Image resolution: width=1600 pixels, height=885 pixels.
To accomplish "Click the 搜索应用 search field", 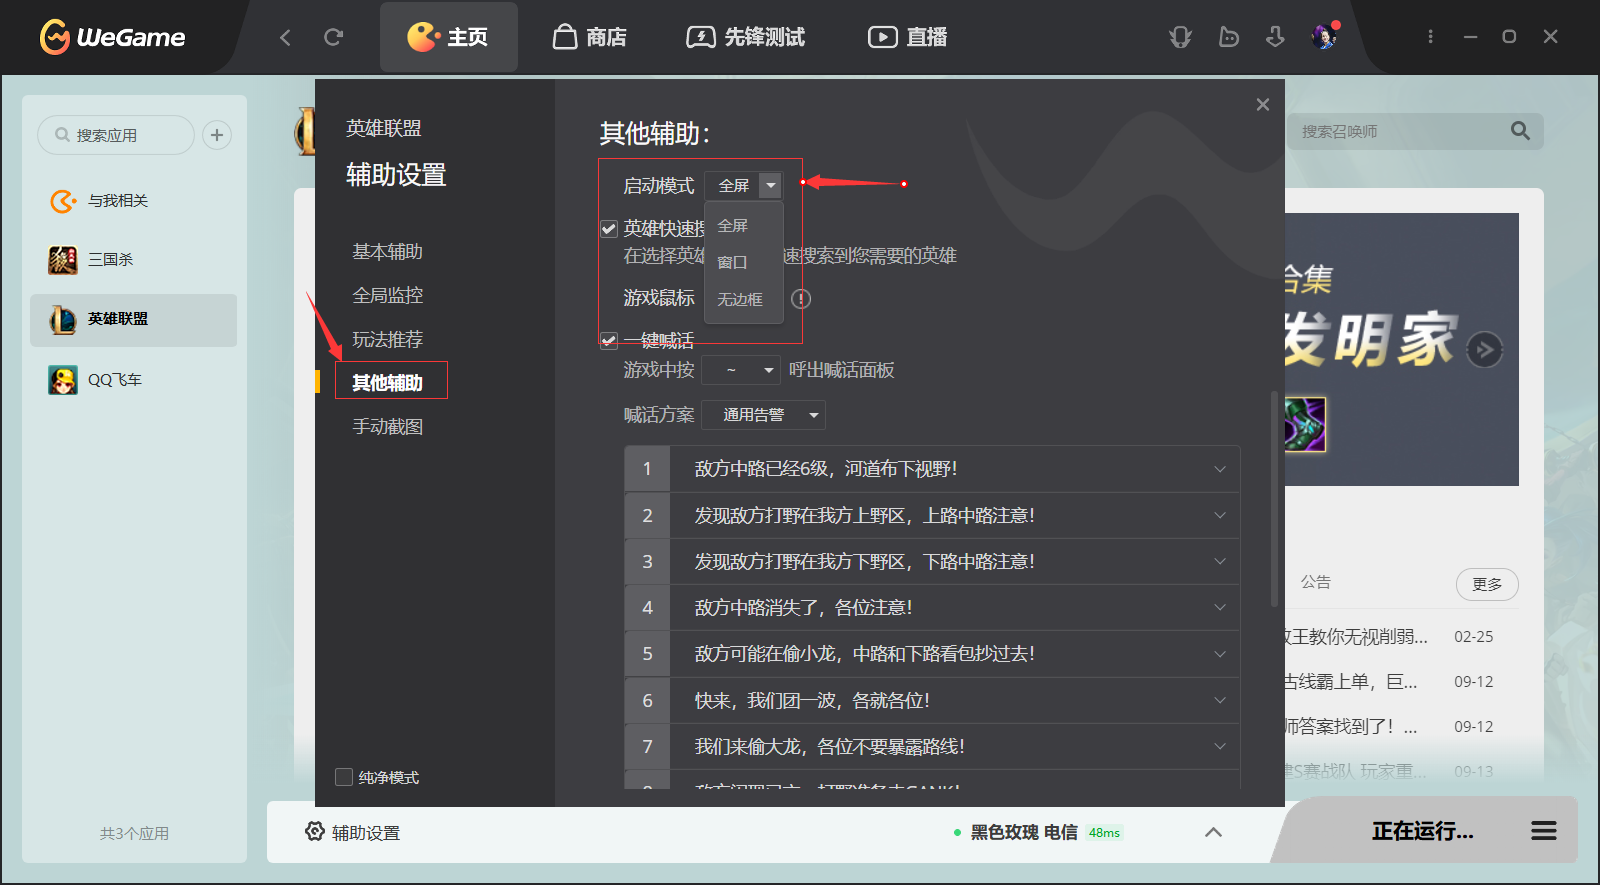I will click(116, 135).
